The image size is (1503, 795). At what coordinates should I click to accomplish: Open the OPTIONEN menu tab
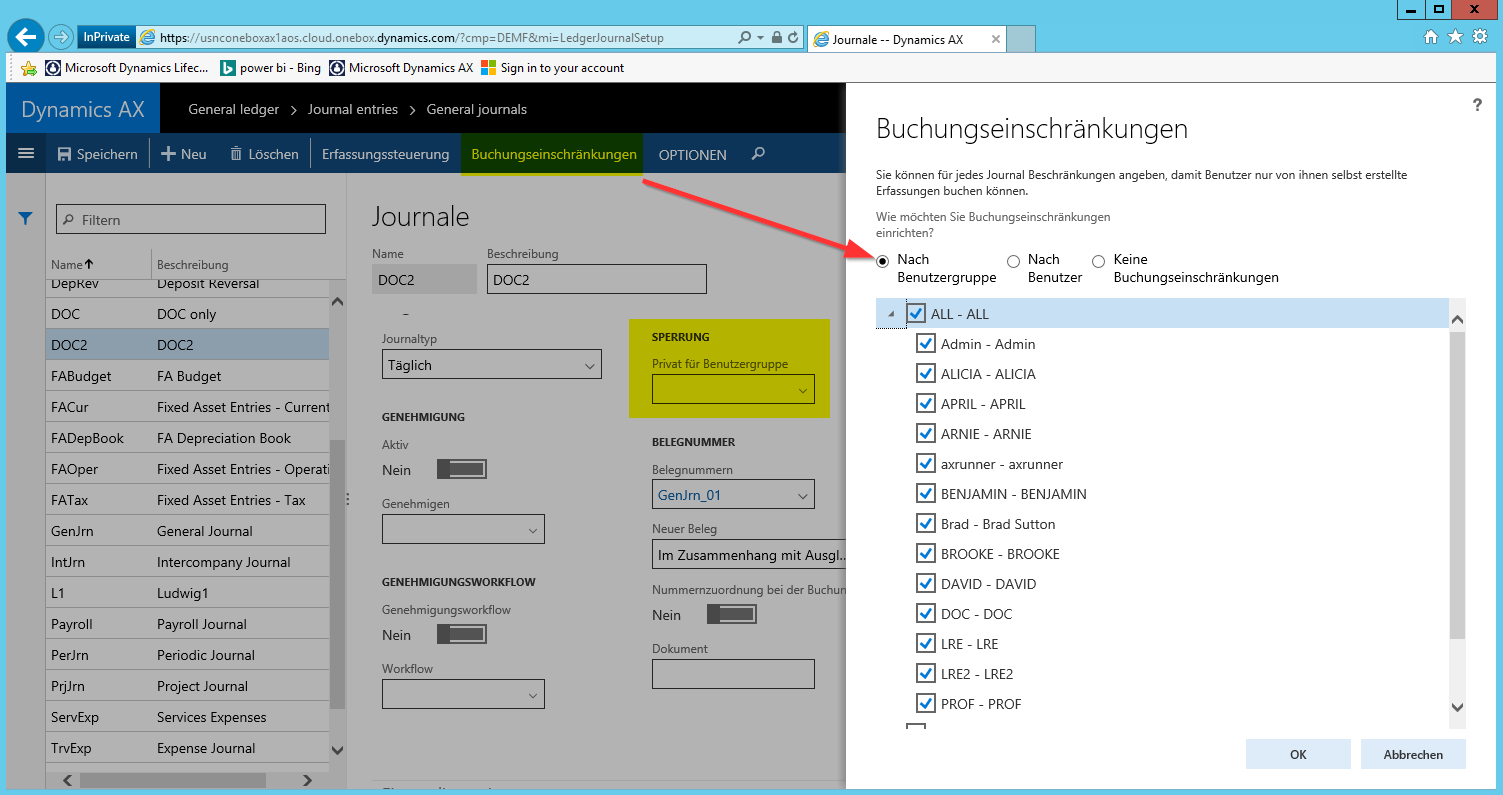[x=692, y=155]
